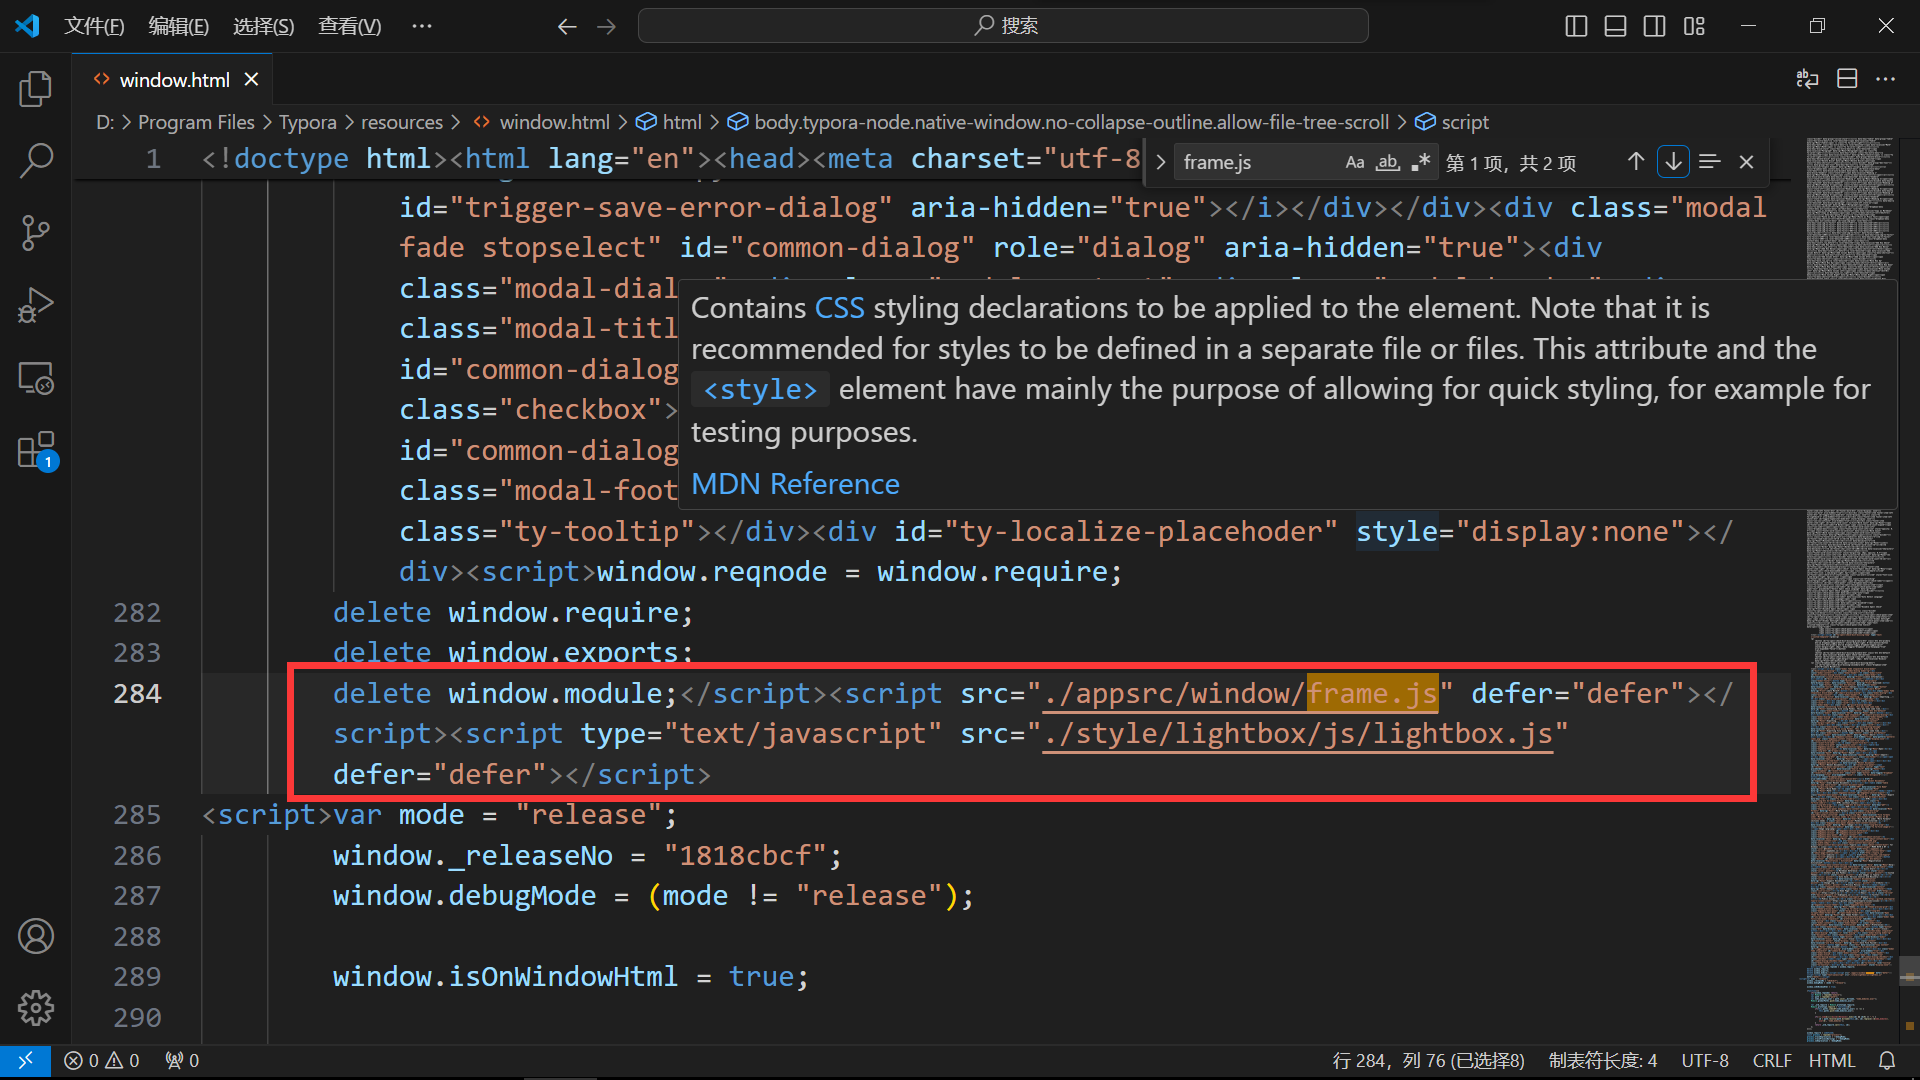Image resolution: width=1920 pixels, height=1080 pixels.
Task: Open the Explorer view in activity bar
Action: [36, 89]
